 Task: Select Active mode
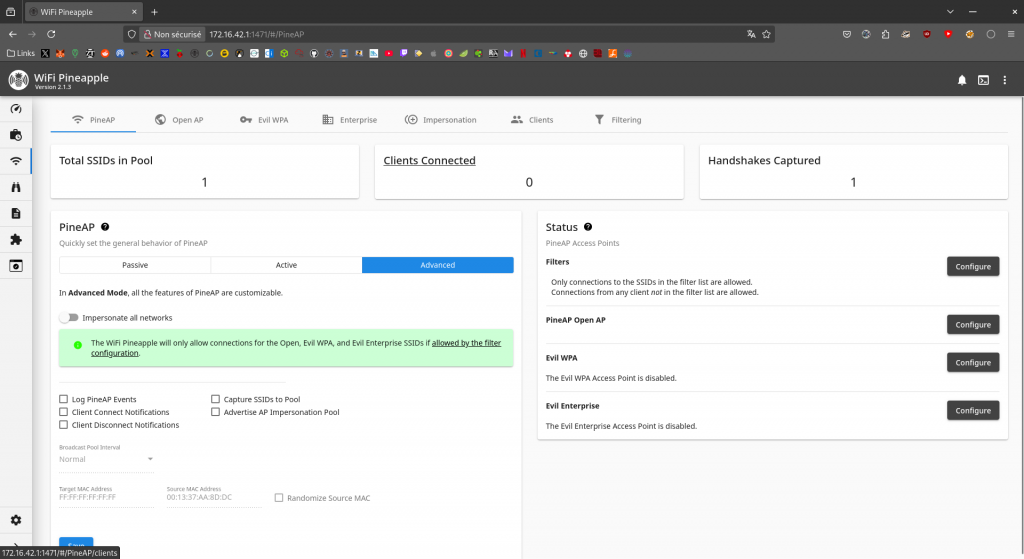286,265
